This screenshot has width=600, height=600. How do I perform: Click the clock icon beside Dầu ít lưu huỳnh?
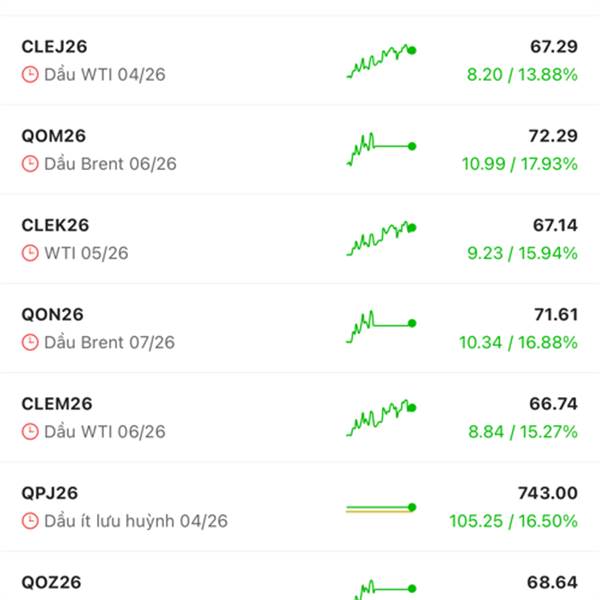(x=30, y=521)
